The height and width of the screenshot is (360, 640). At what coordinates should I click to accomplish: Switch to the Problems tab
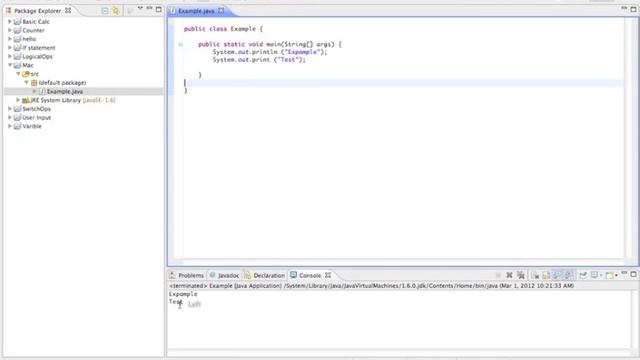pos(187,276)
